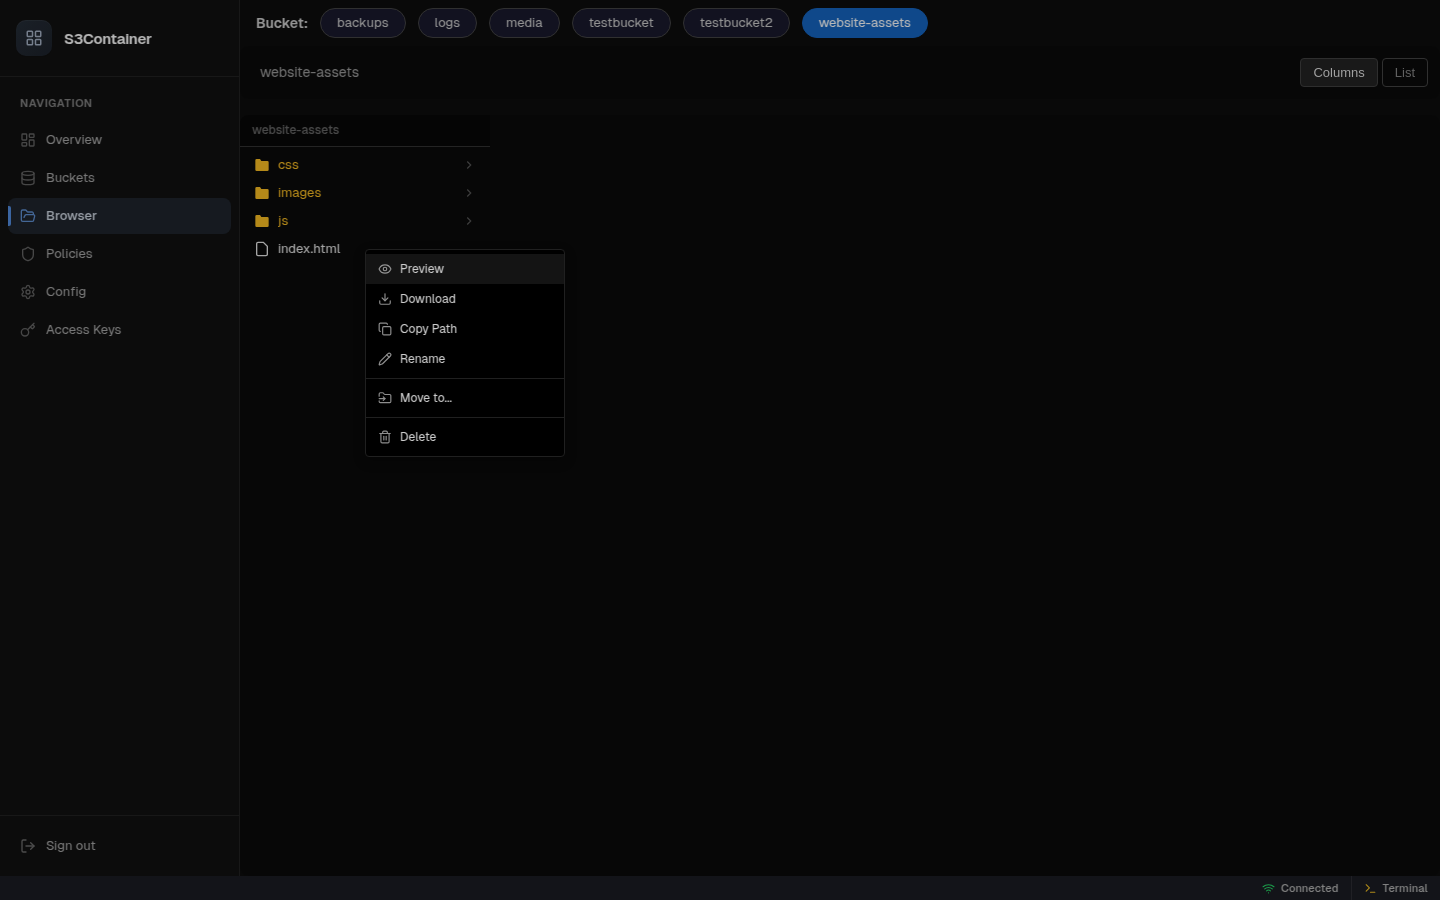Click the download arrow icon in context menu
This screenshot has height=900, width=1440.
coord(385,299)
